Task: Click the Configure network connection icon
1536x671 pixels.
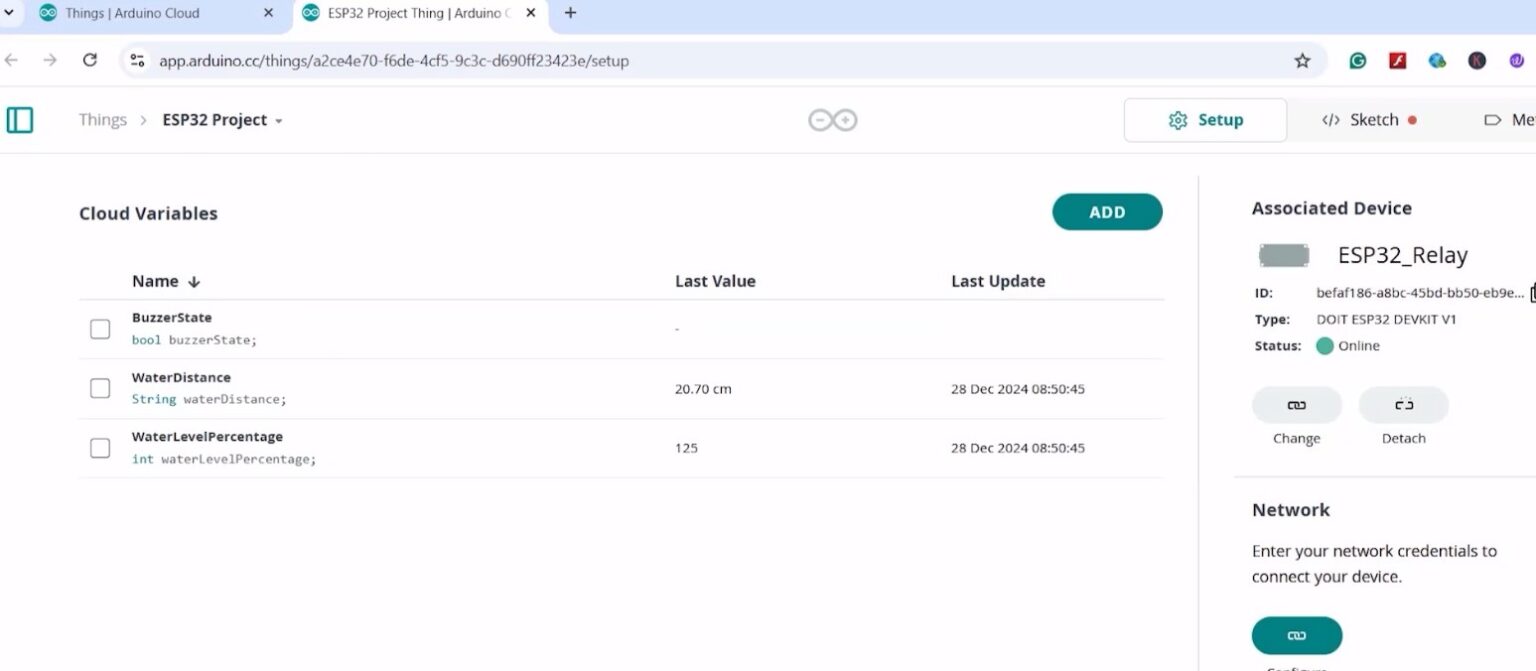Action: click(1296, 635)
